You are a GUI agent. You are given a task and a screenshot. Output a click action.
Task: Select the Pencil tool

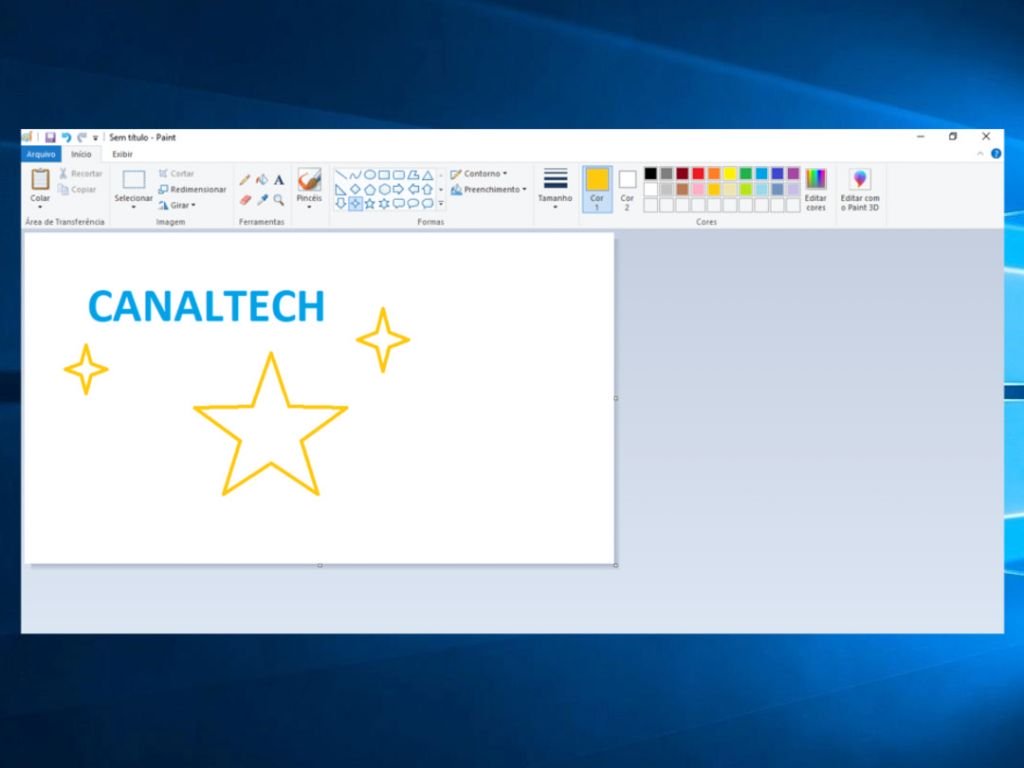point(244,180)
